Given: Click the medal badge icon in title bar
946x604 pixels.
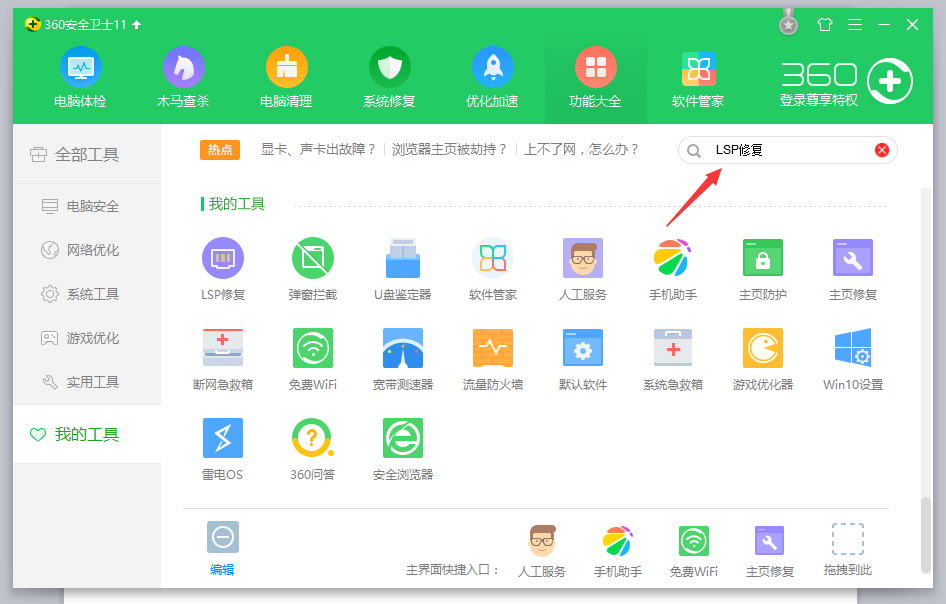Looking at the screenshot, I should [x=788, y=23].
